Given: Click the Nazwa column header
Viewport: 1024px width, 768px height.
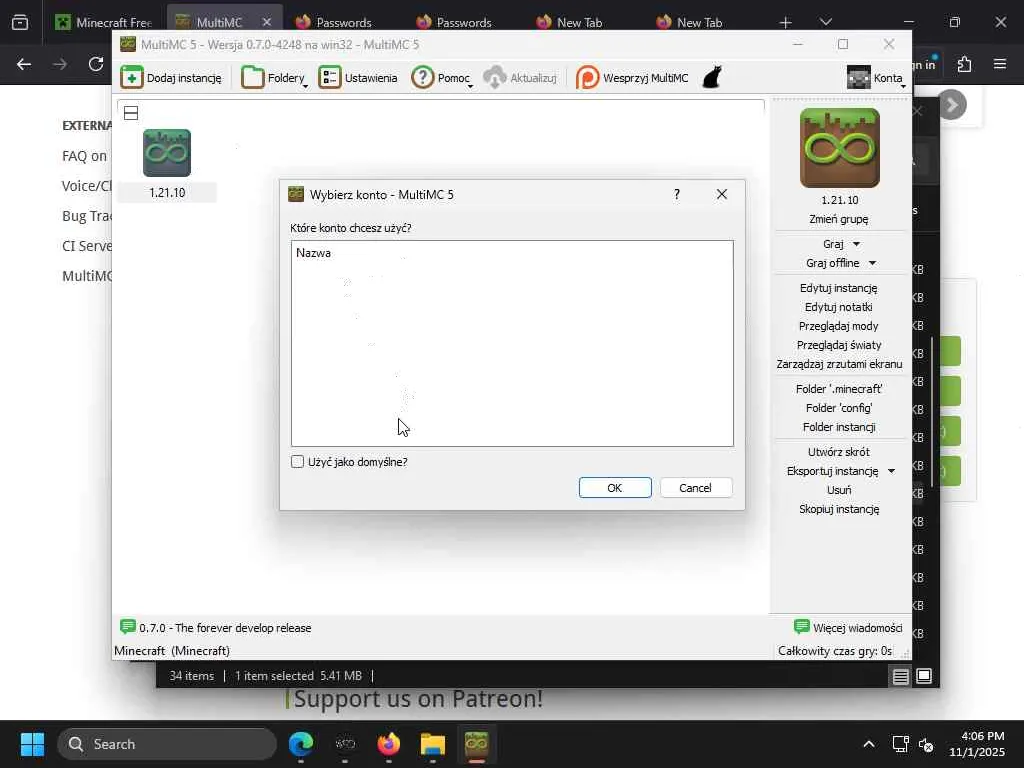Looking at the screenshot, I should tap(313, 253).
